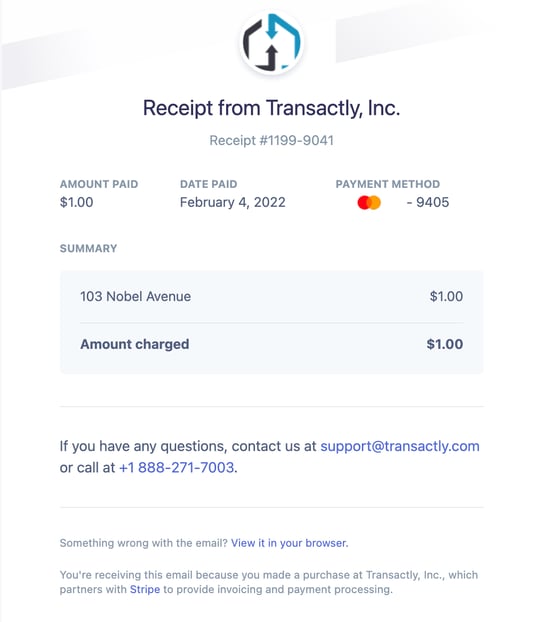Click the $1.00 price beside Nobel Avenue
Image resolution: width=541 pixels, height=622 pixels.
(446, 296)
